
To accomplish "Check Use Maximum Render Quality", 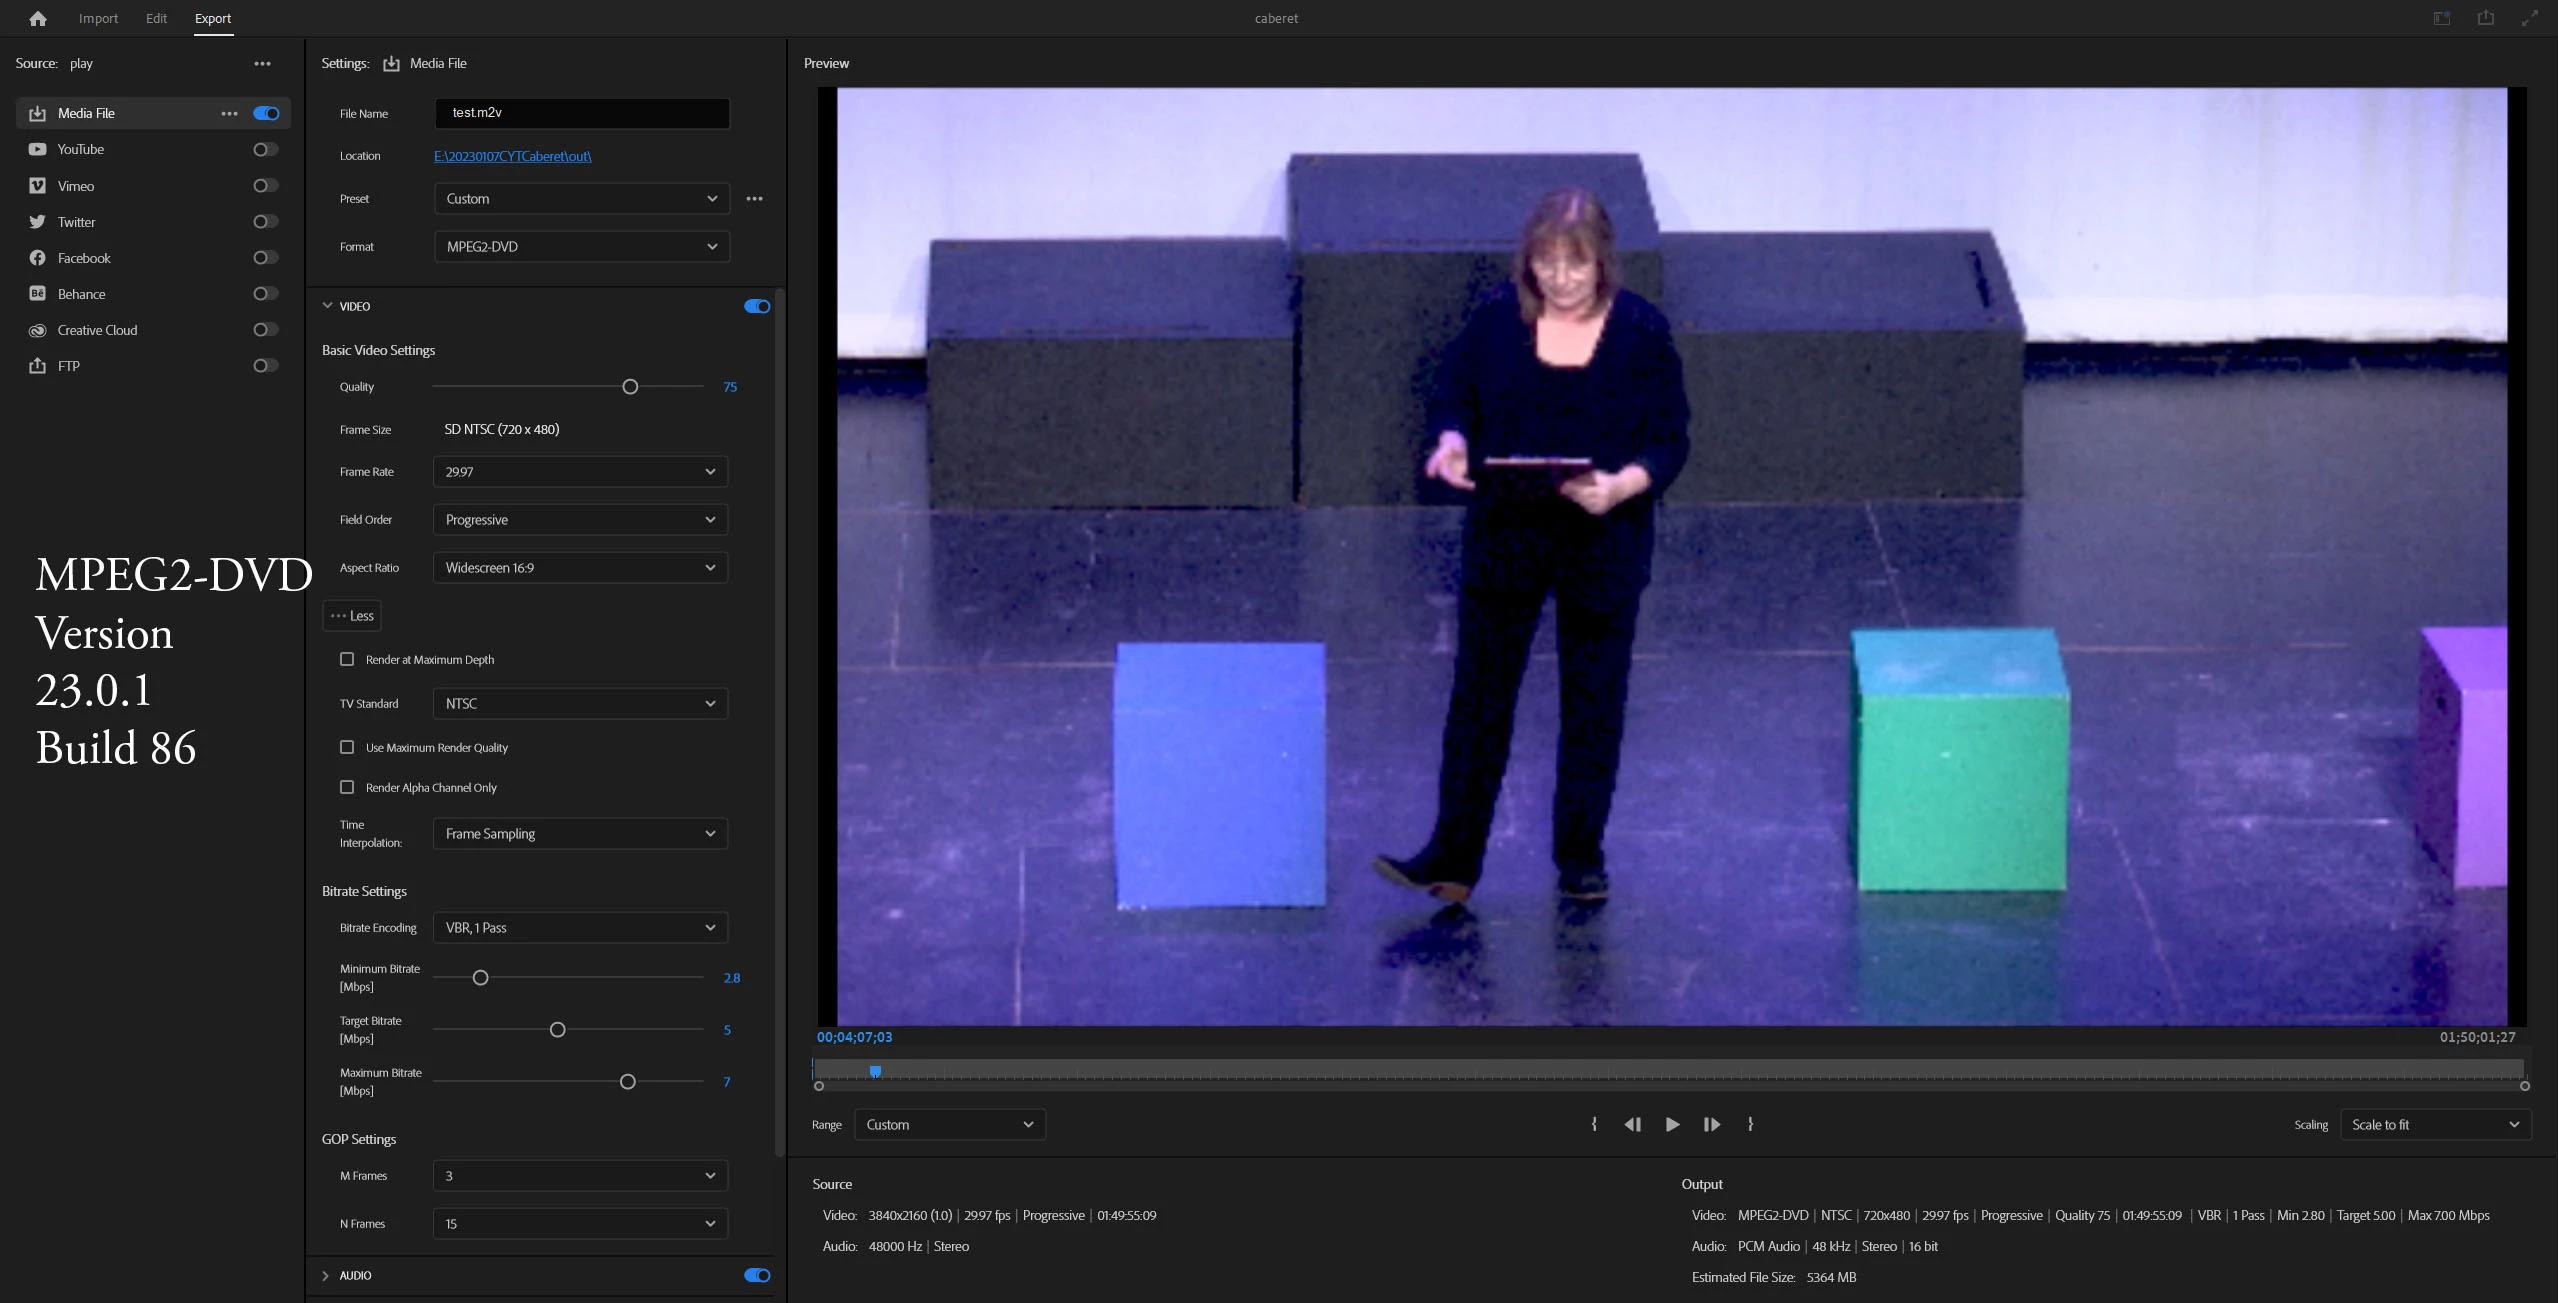I will point(347,747).
